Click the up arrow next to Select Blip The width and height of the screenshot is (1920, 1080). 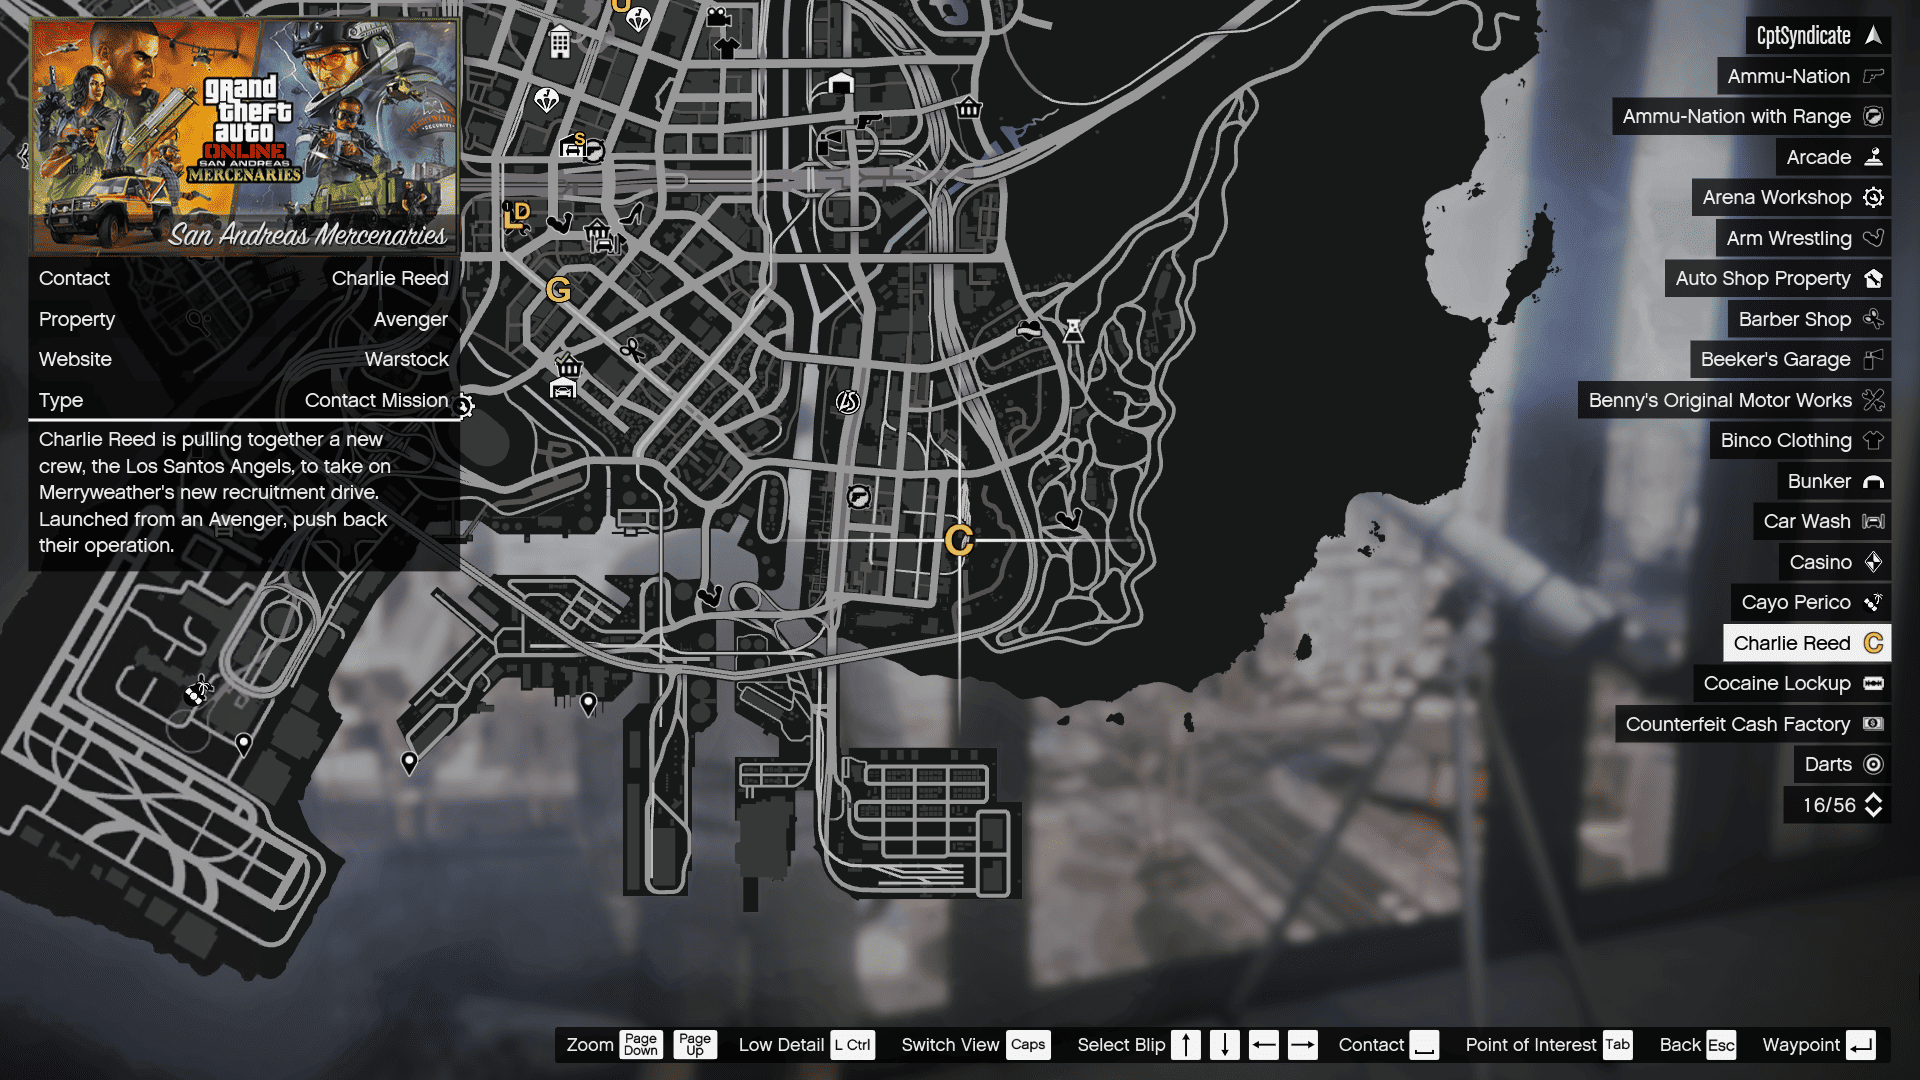(x=1186, y=1044)
